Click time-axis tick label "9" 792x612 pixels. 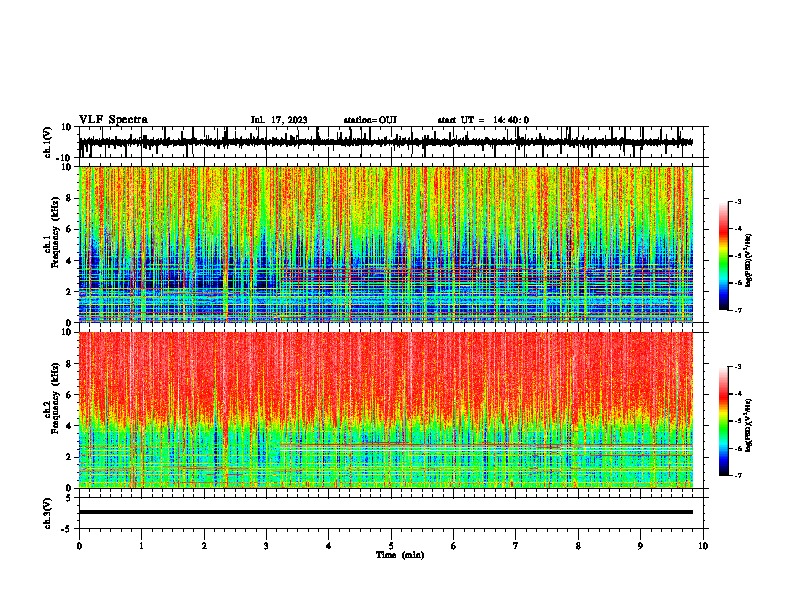[640, 546]
